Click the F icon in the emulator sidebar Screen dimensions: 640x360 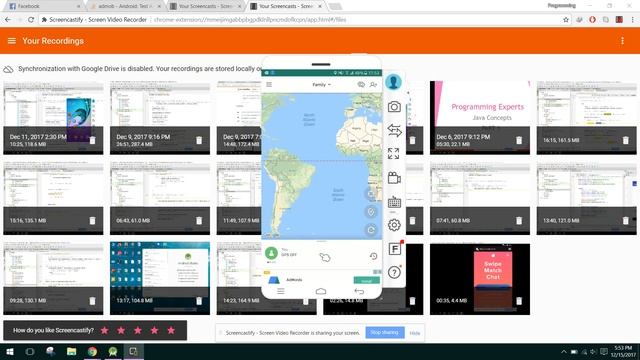(x=395, y=249)
